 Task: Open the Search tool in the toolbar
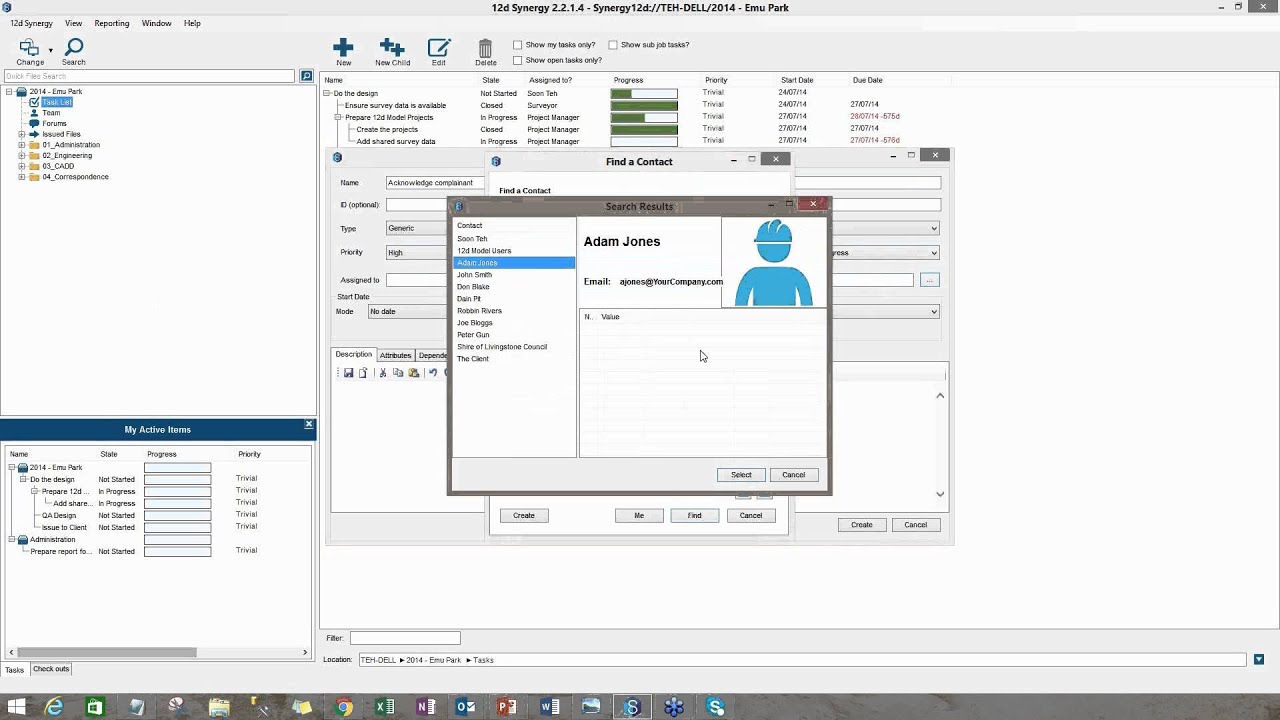[73, 47]
